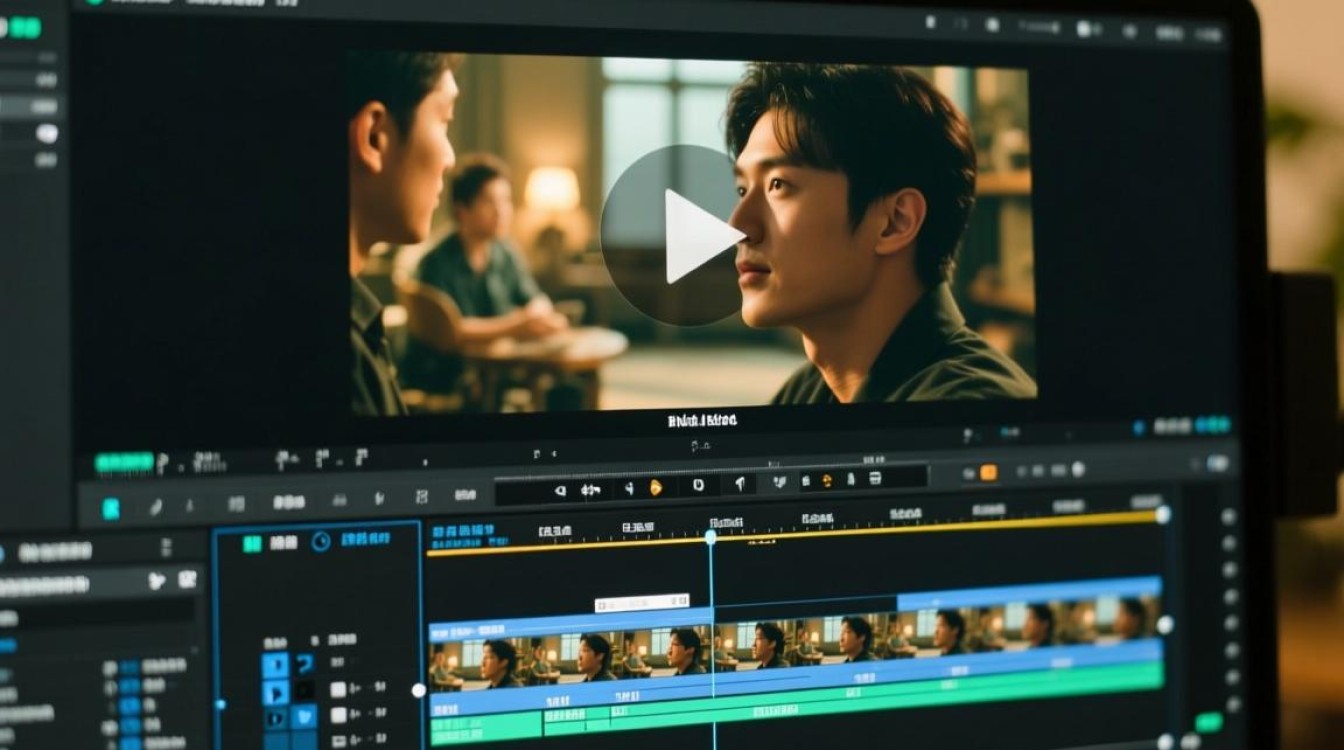Click the green button in the top-left corner
Screen dimensions: 1344x750
pos(26,28)
